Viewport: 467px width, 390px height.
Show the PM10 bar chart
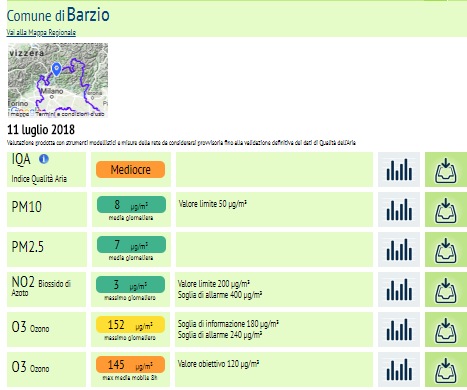click(x=399, y=209)
